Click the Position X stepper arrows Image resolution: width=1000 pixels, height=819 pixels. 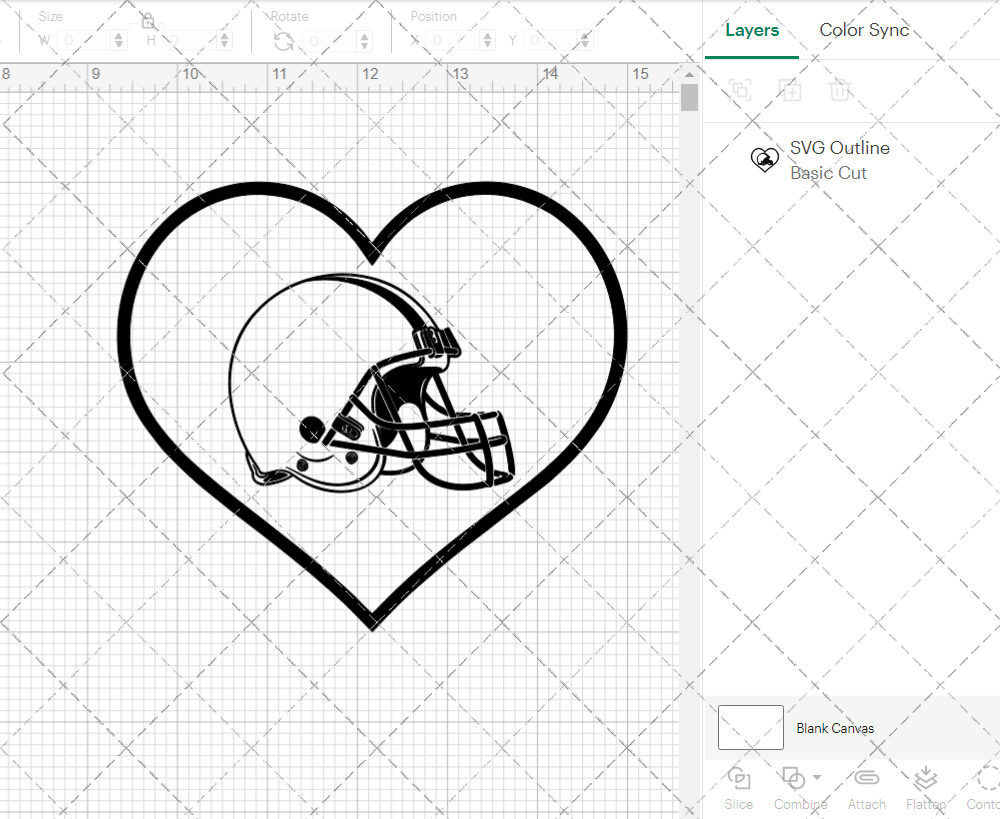[x=487, y=41]
